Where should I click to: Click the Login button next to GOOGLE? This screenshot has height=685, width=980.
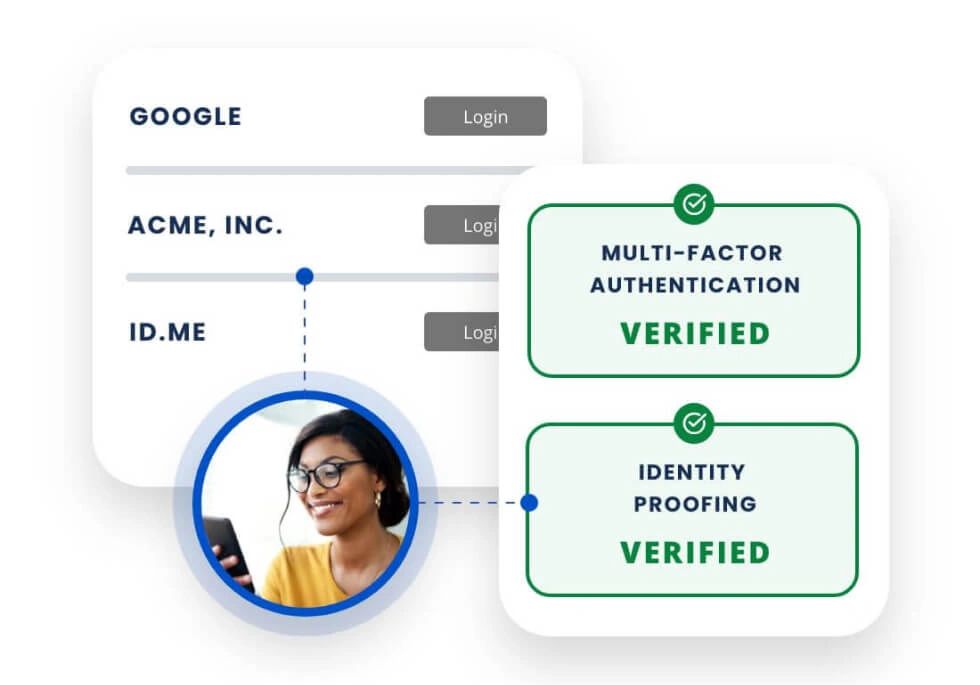coord(486,116)
